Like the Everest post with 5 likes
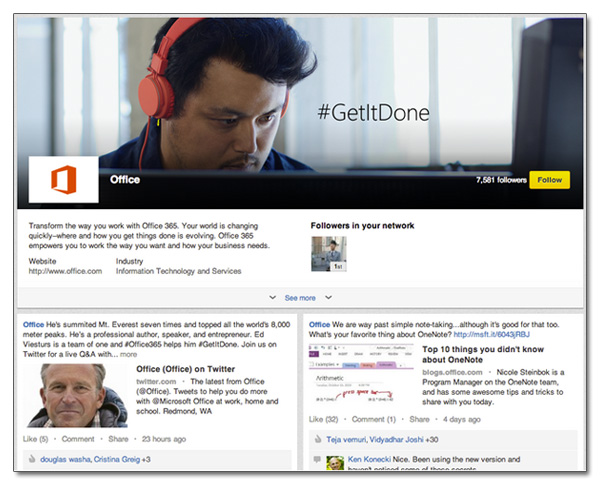 [36, 439]
